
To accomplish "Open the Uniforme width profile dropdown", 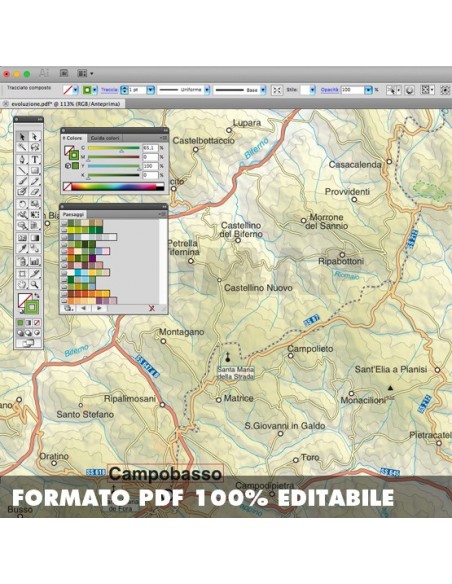I will [207, 90].
